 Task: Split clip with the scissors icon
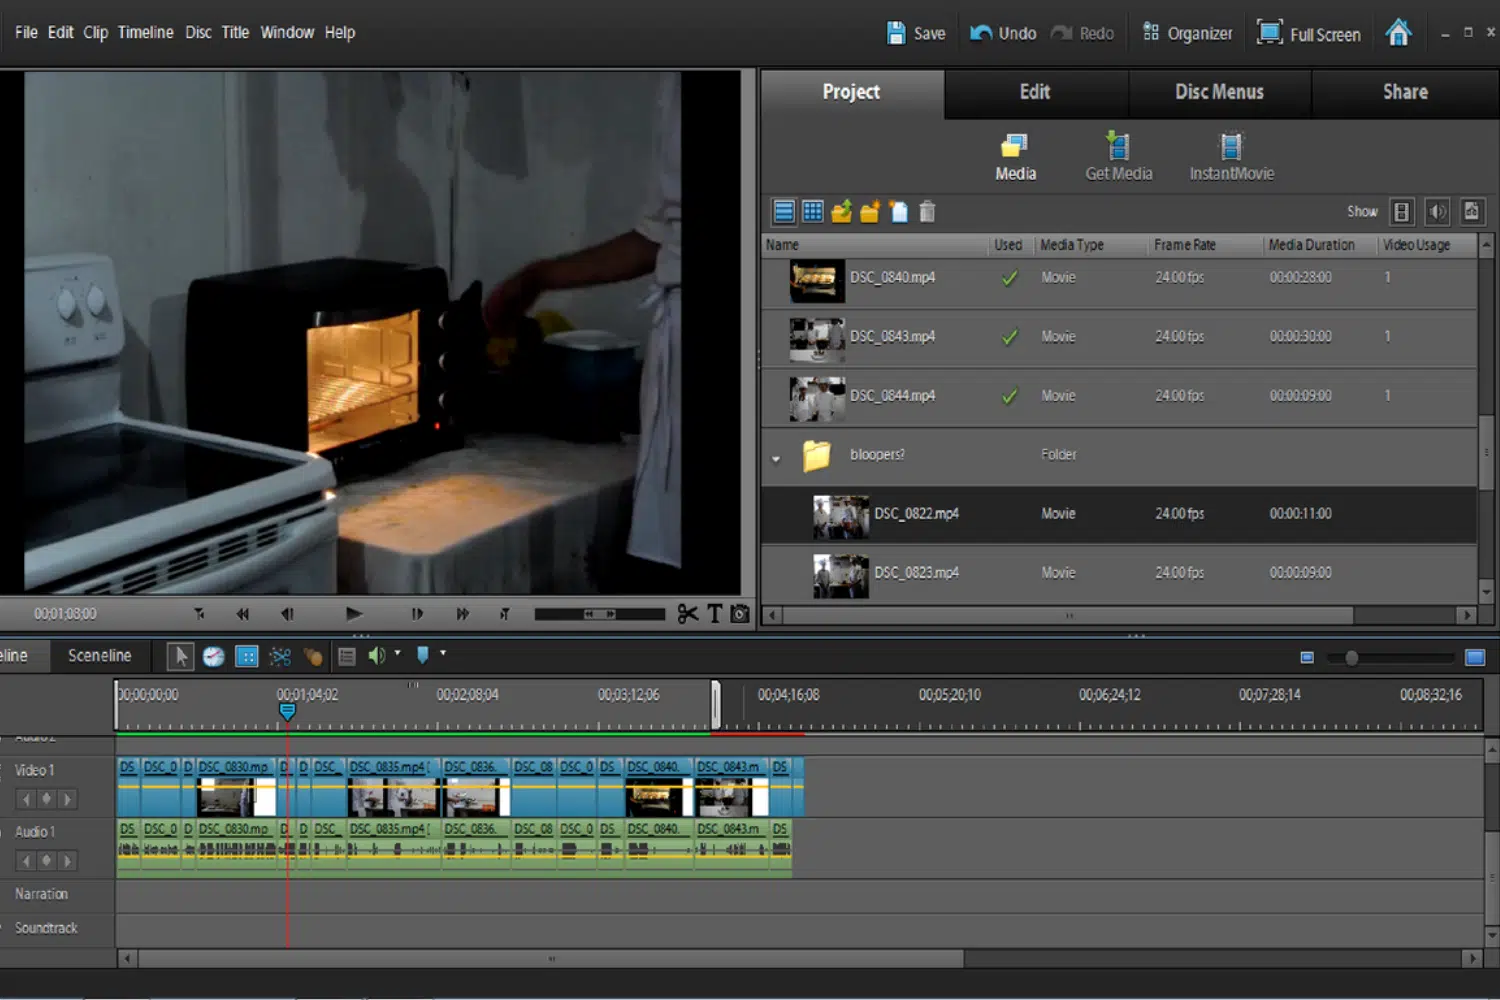coord(688,614)
